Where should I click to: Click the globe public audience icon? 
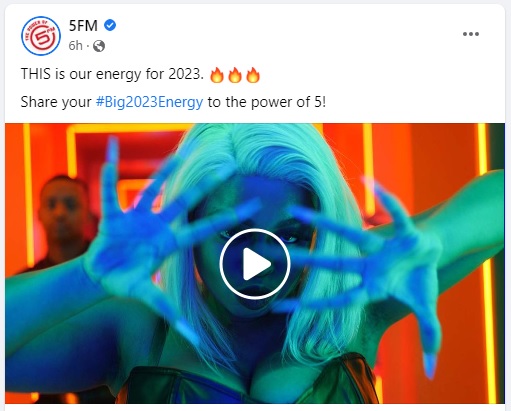pyautogui.click(x=99, y=46)
